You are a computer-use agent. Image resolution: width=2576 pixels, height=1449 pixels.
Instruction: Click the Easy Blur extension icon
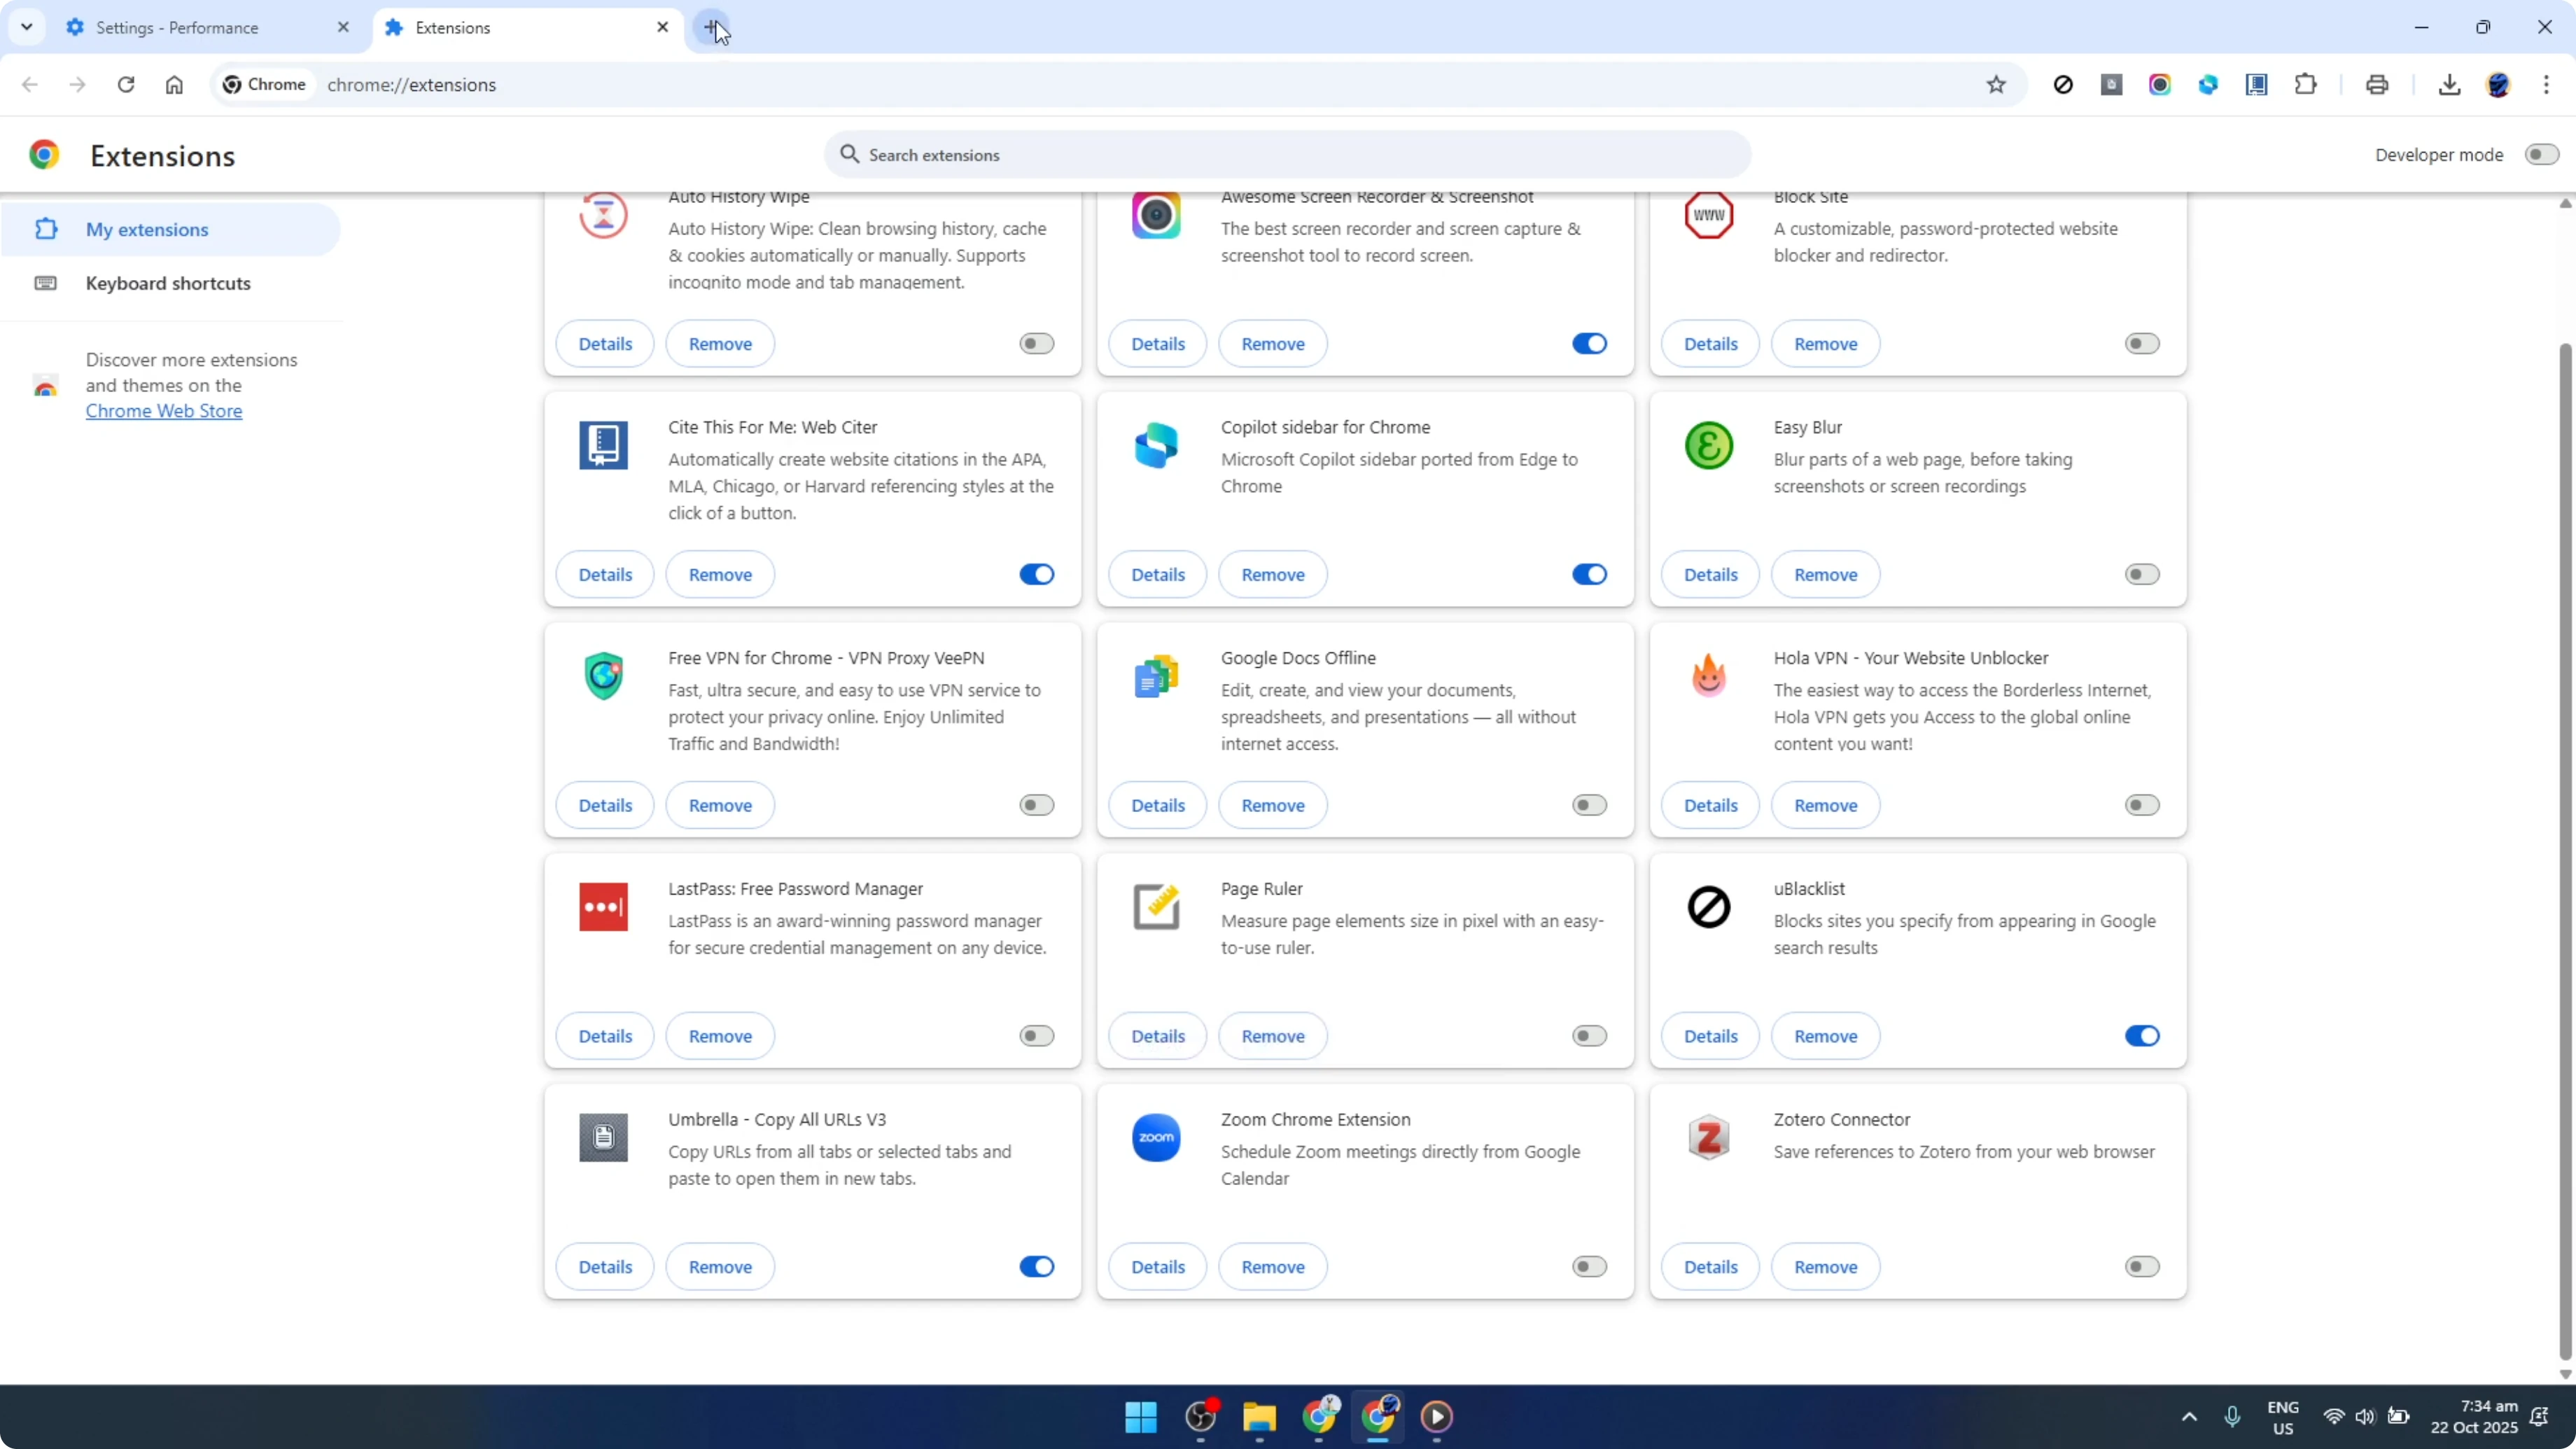coord(1709,445)
